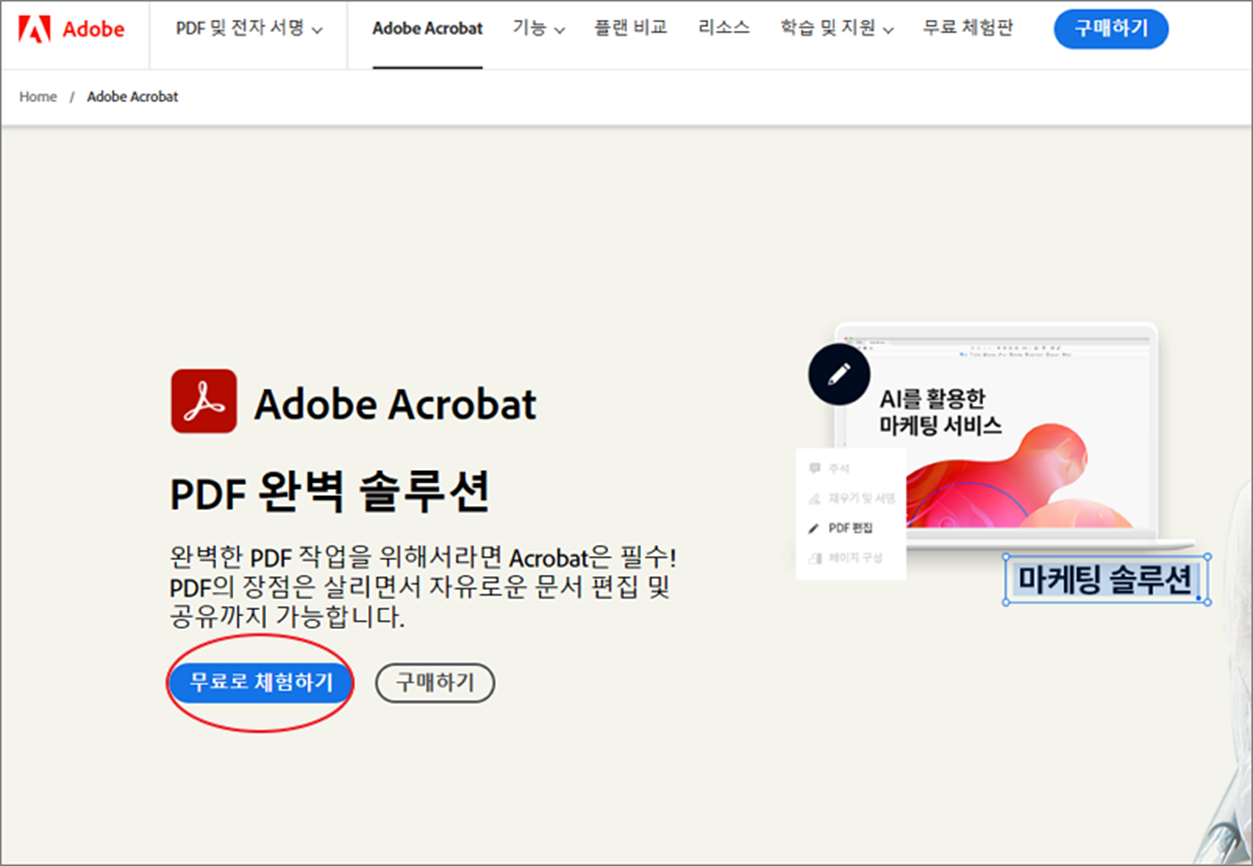Click the outlined 구매하기 button in the hero section
1253x866 pixels.
pyautogui.click(x=435, y=683)
